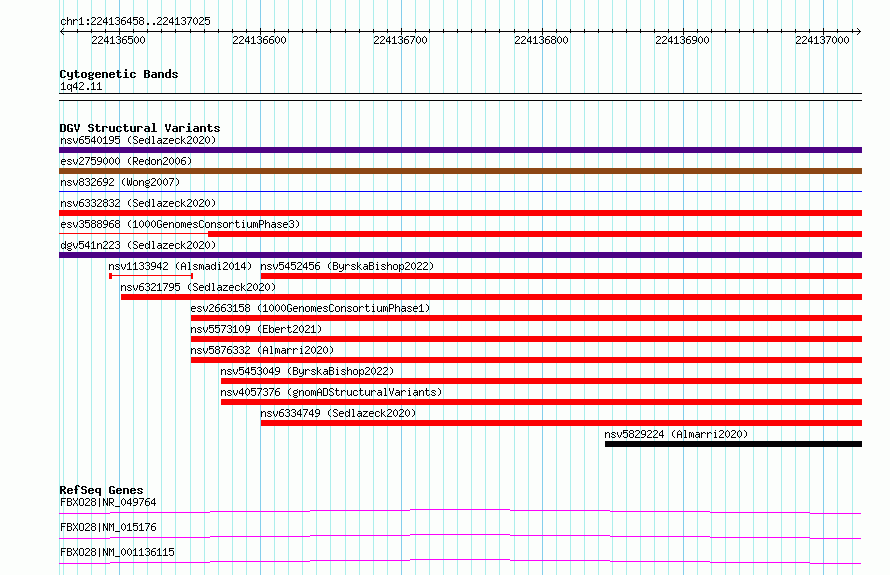This screenshot has height=575, width=890.
Task: Select the 1q42.11 cytogenetic band label
Action: pos(81,86)
